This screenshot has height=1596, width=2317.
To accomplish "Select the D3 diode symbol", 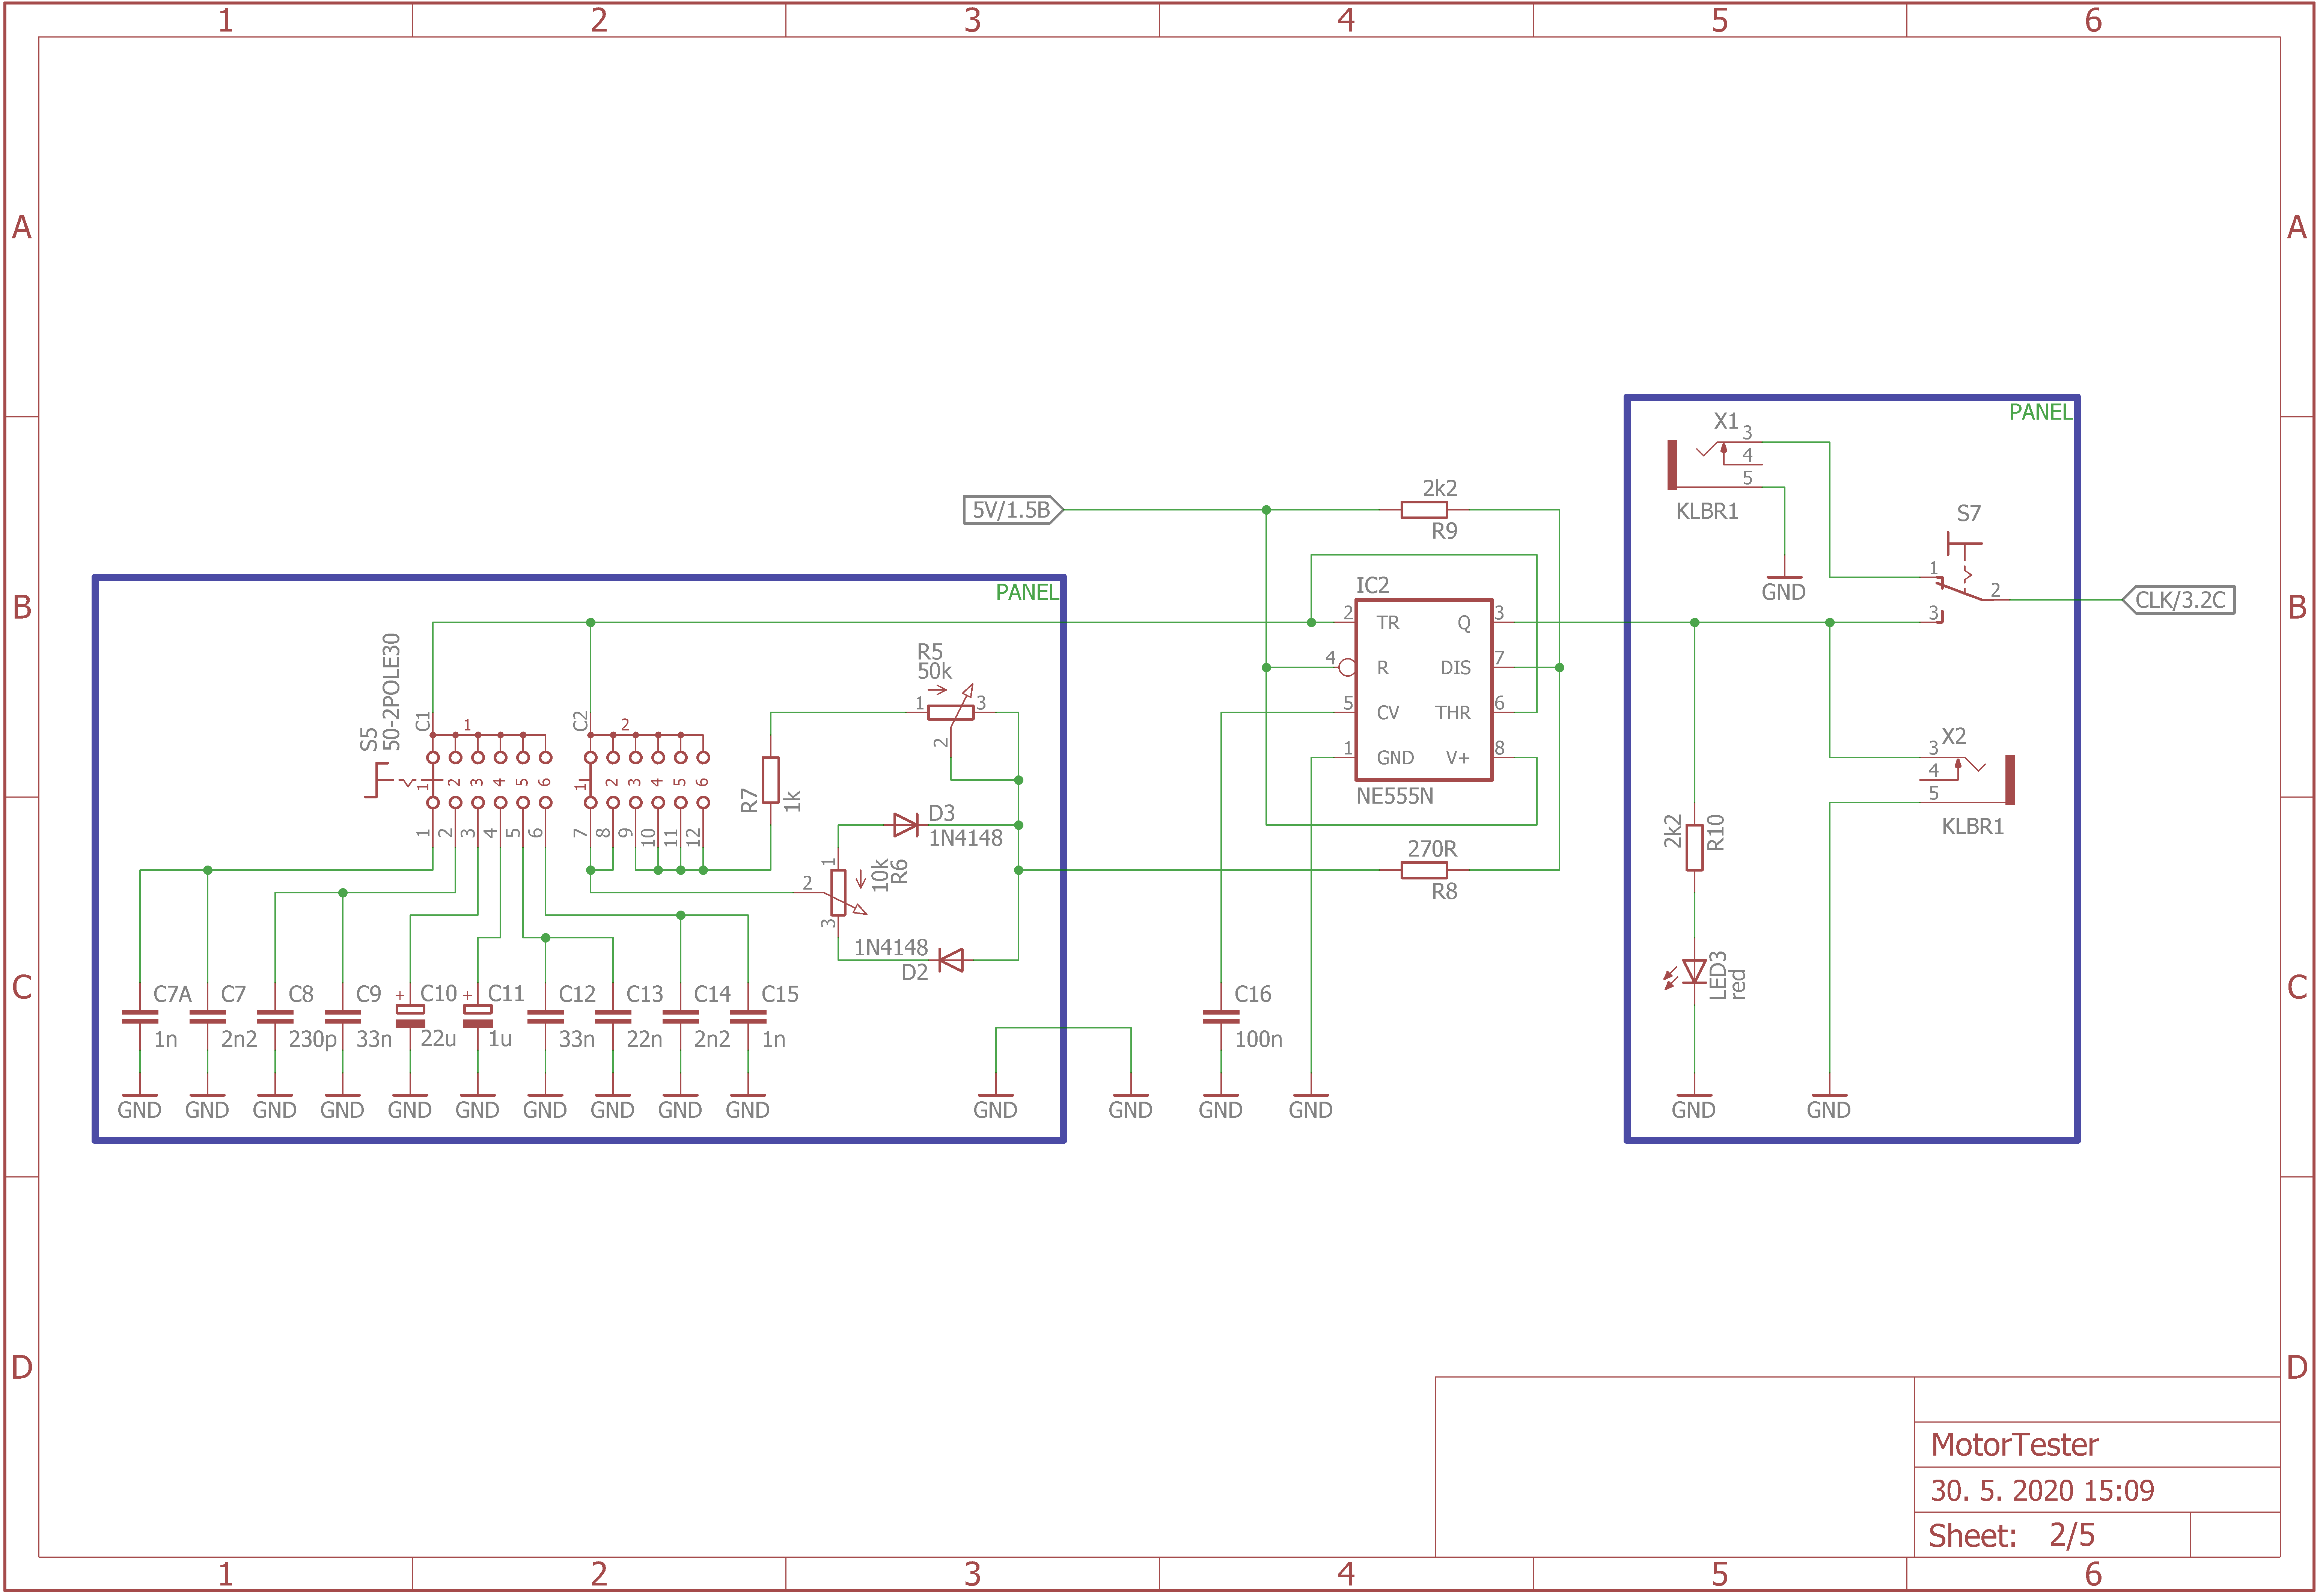I will [x=905, y=825].
